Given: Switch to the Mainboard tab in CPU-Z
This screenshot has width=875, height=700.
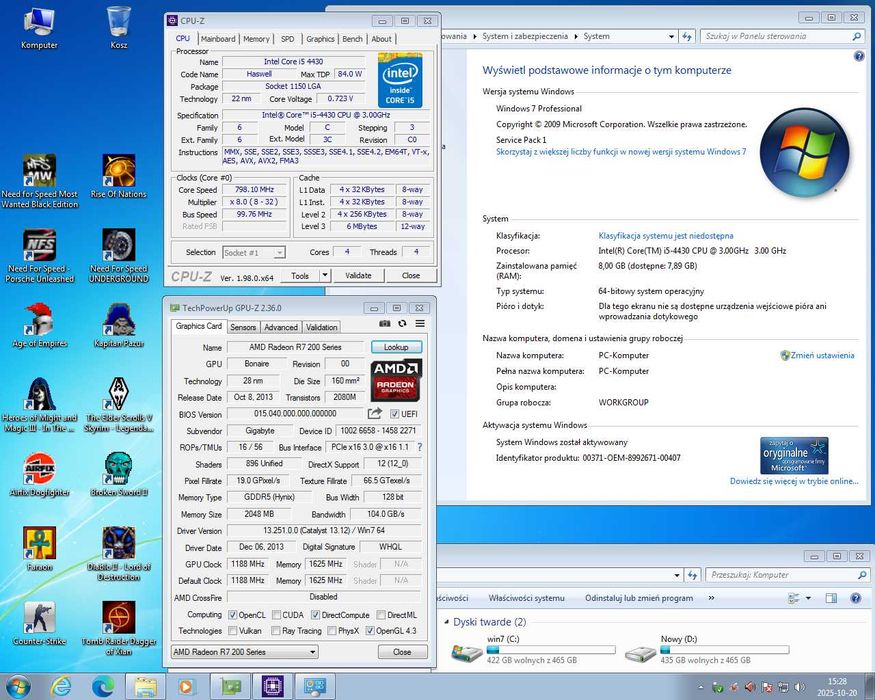Looking at the screenshot, I should tap(218, 39).
